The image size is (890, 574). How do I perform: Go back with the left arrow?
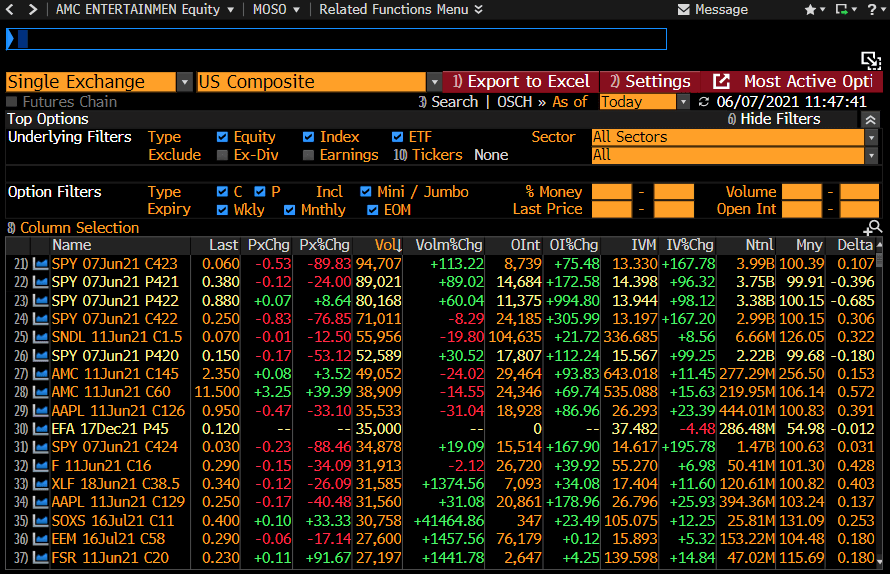click(9, 9)
